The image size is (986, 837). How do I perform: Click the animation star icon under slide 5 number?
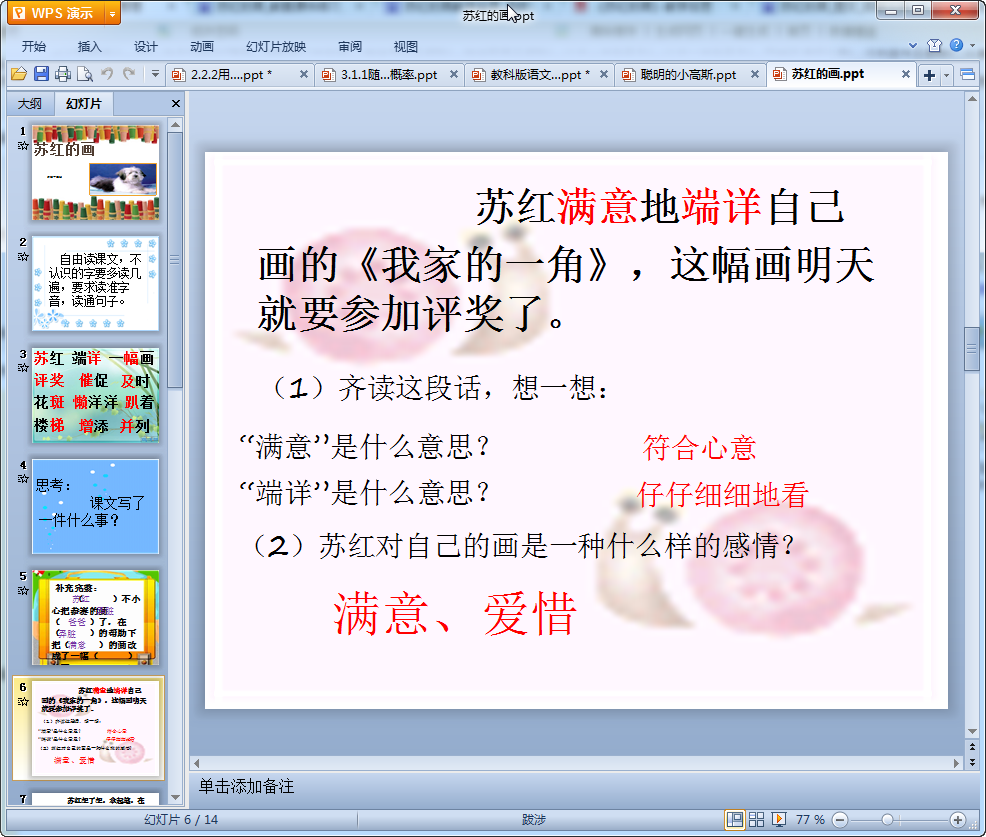[23, 590]
